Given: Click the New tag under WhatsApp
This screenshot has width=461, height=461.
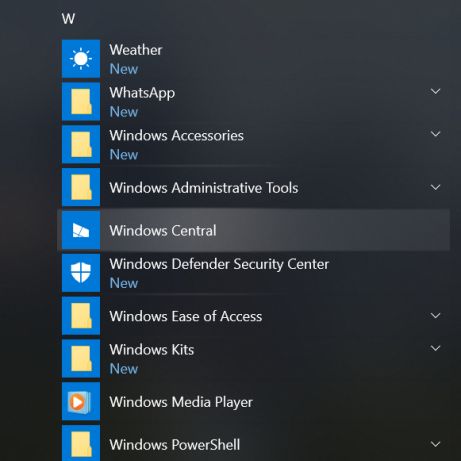Looking at the screenshot, I should [124, 112].
